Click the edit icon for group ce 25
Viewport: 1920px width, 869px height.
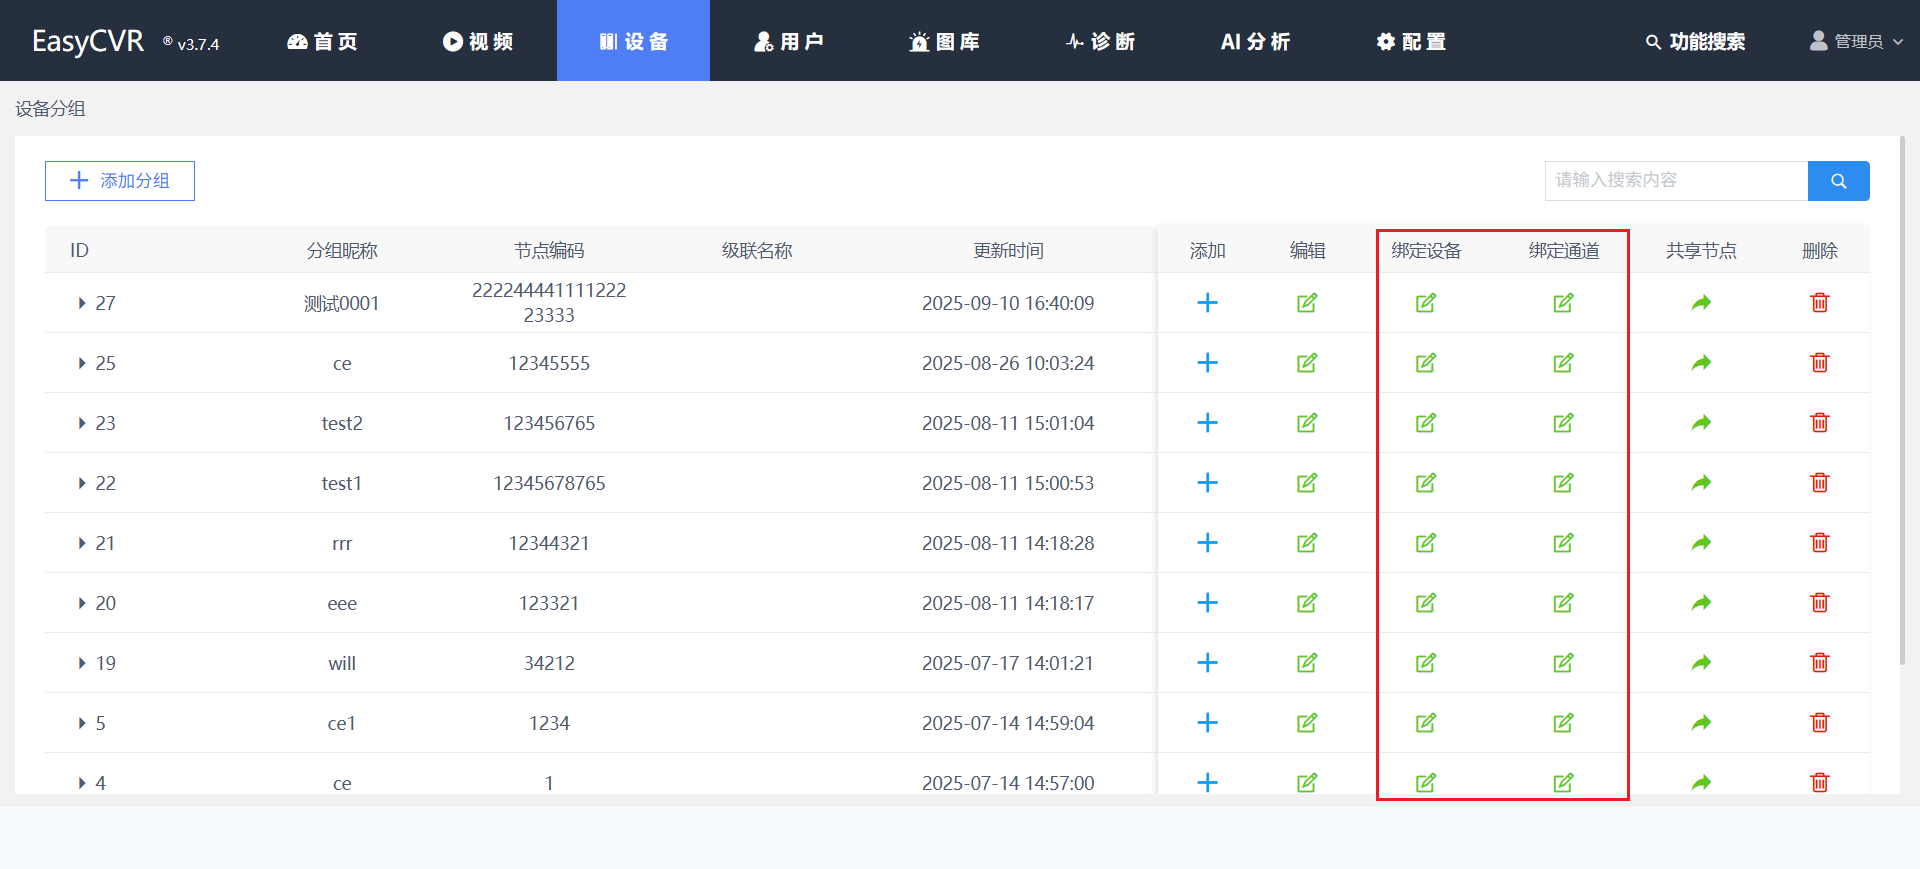click(1306, 363)
